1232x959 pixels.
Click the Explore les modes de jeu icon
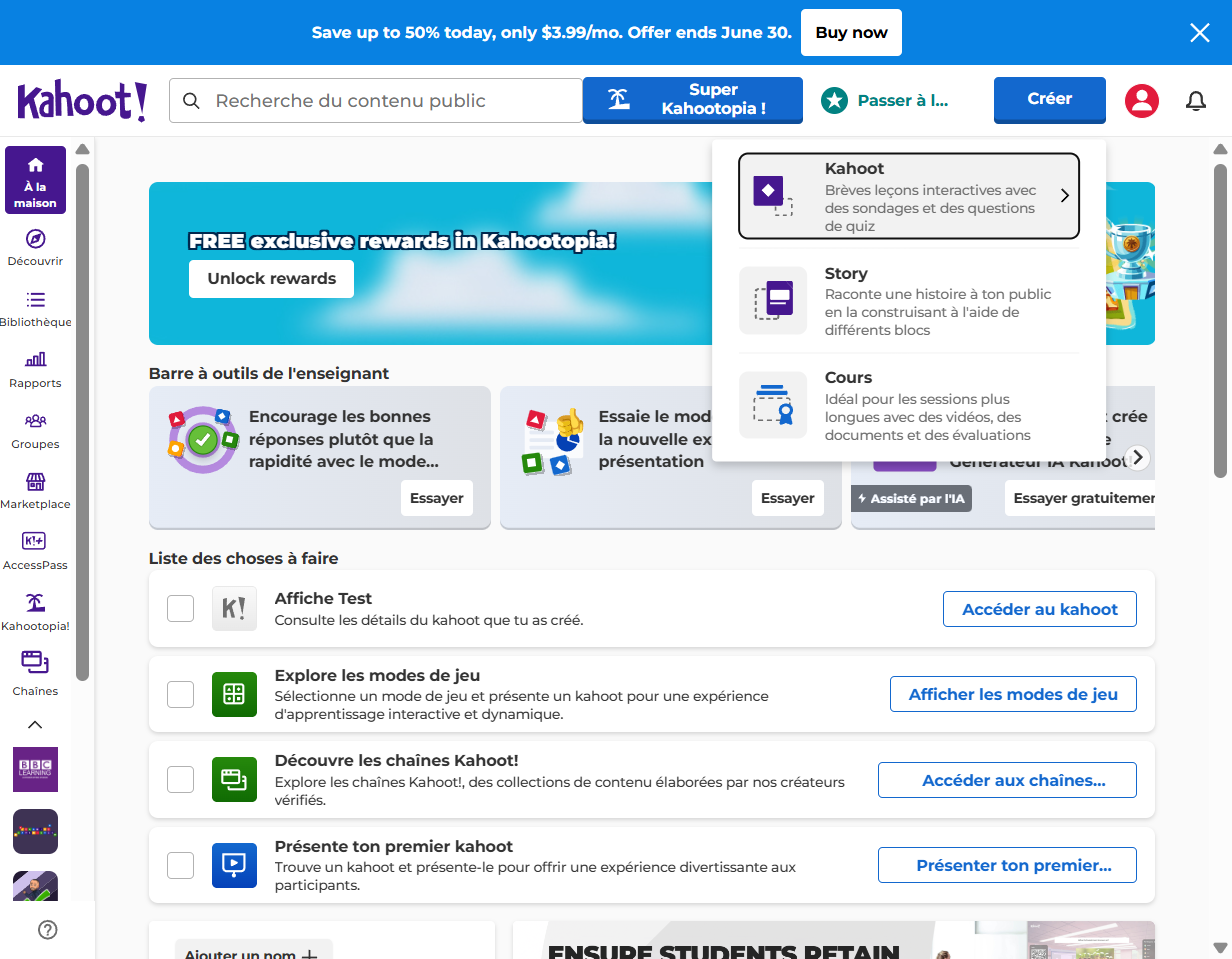coord(234,694)
